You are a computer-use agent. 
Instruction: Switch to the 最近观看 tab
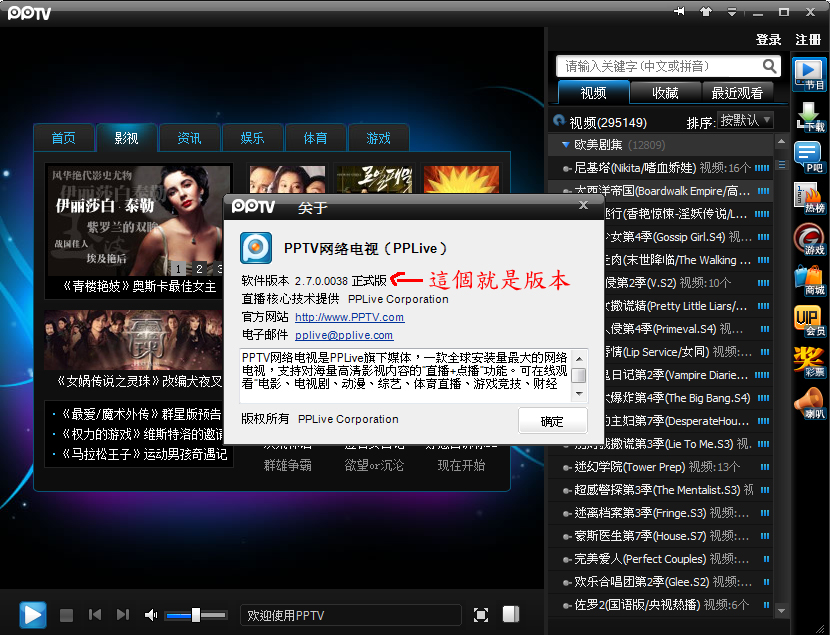[737, 93]
